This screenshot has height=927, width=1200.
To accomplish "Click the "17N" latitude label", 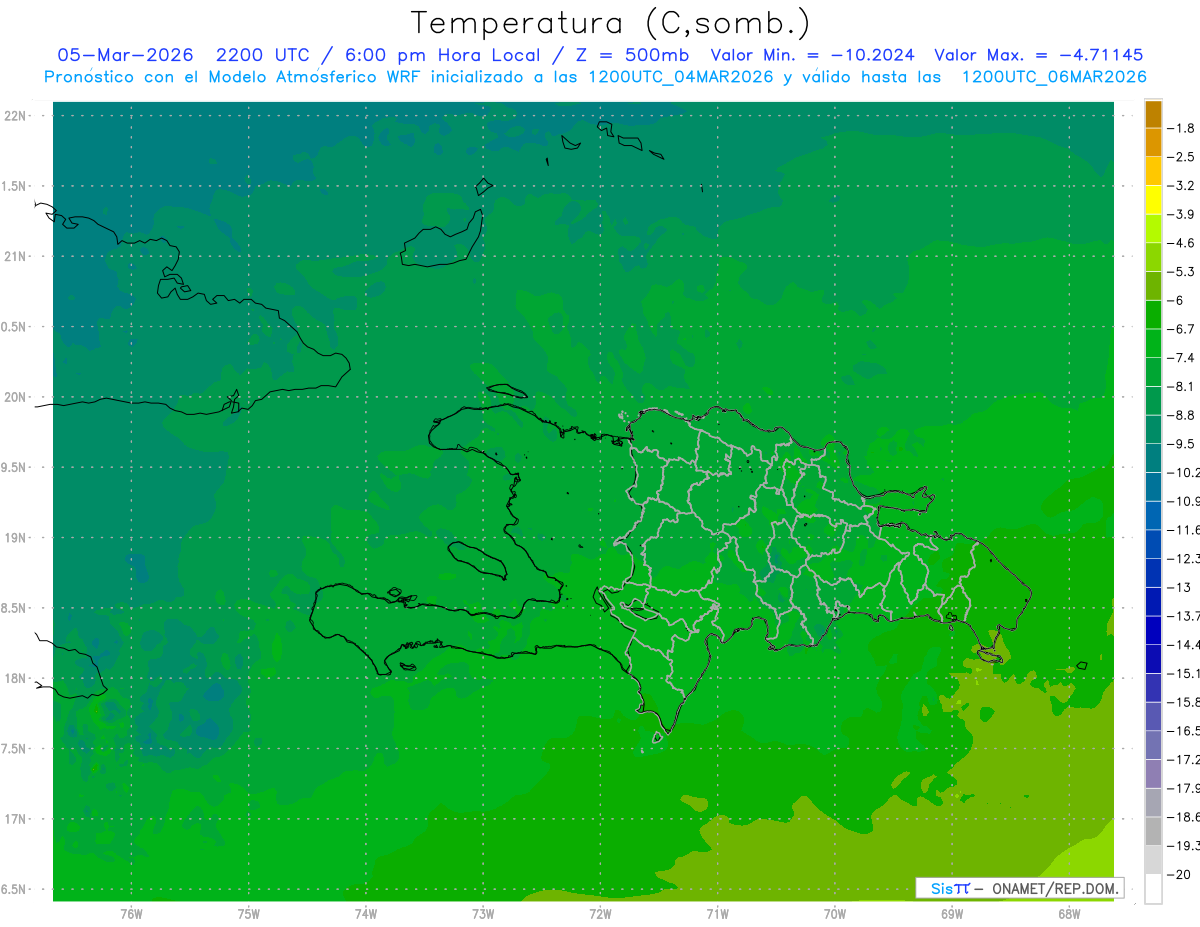I will tap(17, 820).
